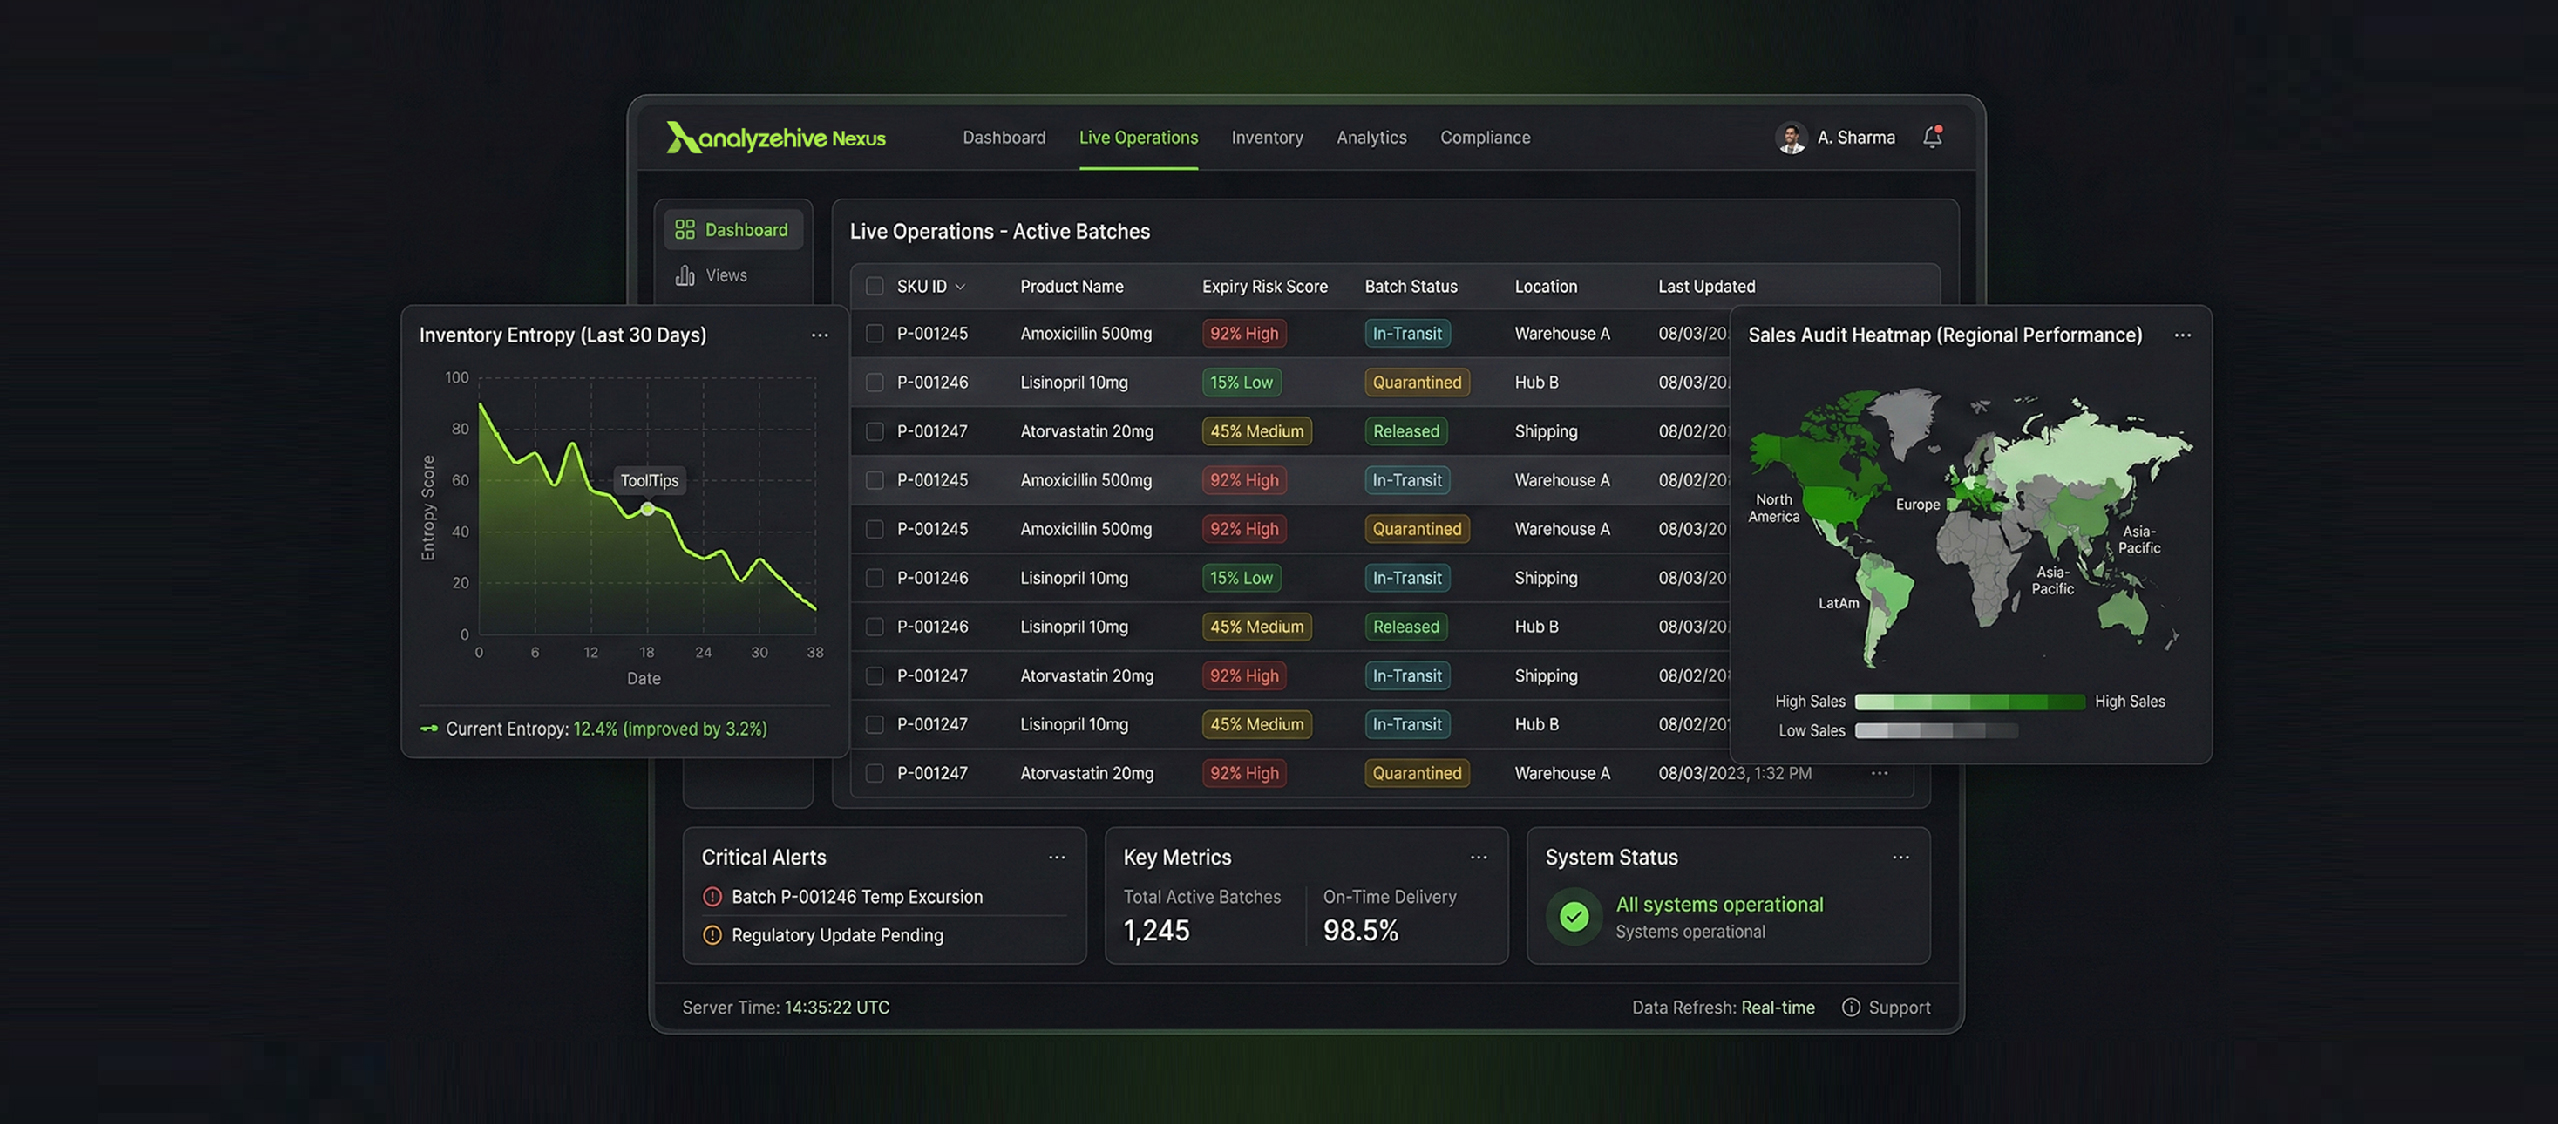Select the checkbox on the quarantined P-001246 row
This screenshot has width=2558, height=1124.
874,382
